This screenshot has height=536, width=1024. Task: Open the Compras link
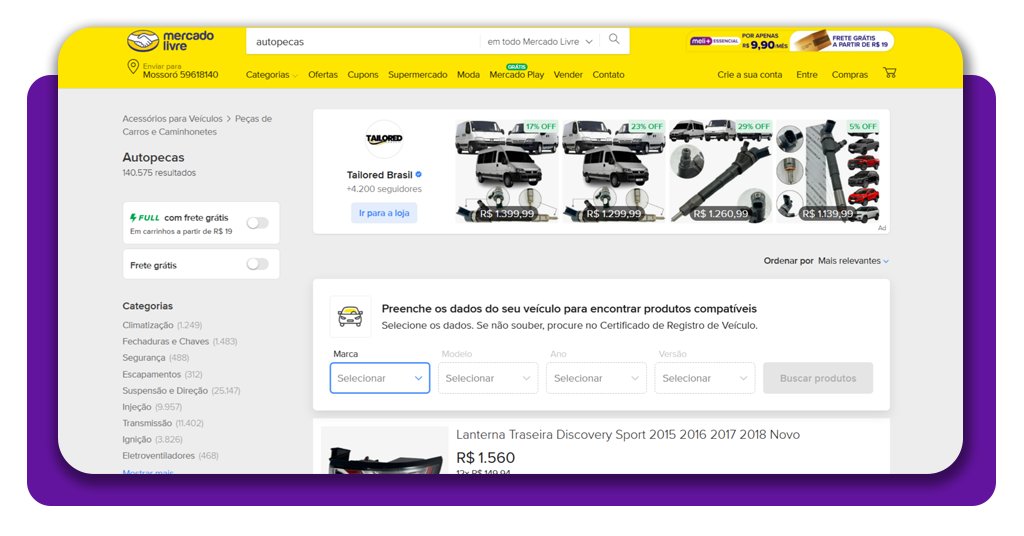coord(850,75)
